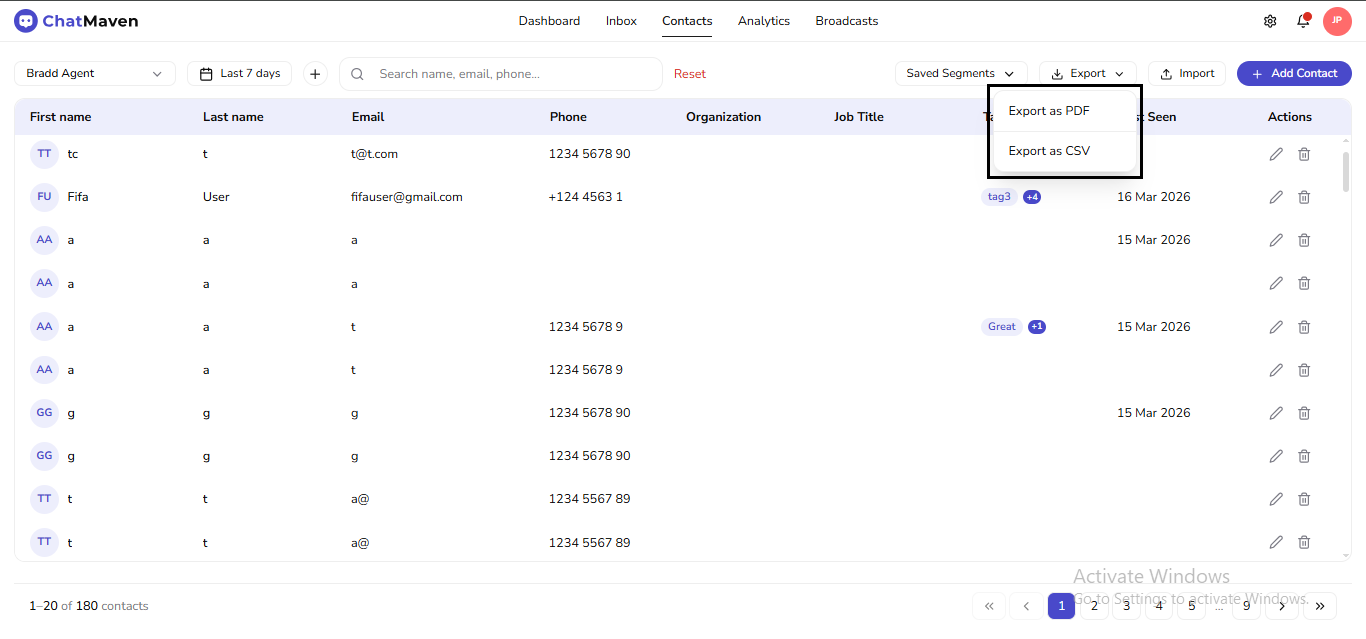Click the JP profile avatar

coord(1337,20)
